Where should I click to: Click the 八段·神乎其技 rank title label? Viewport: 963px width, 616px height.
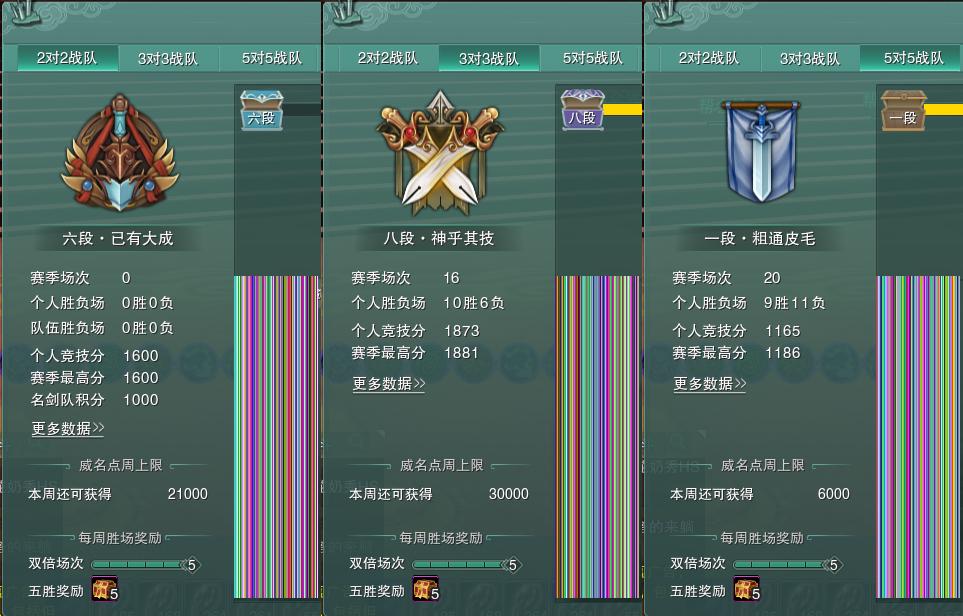tap(439, 238)
